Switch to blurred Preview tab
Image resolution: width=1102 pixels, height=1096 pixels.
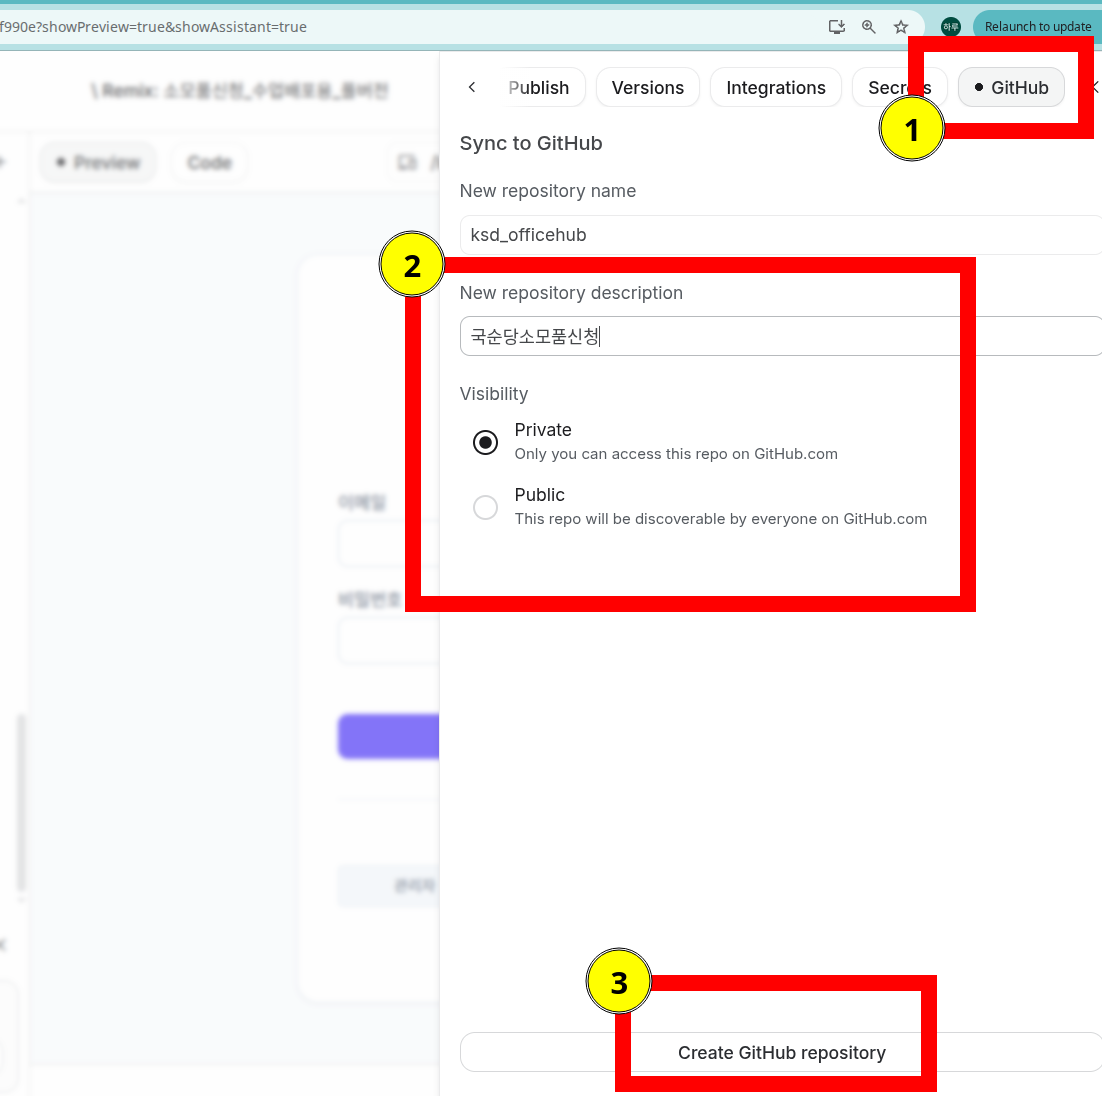(x=98, y=162)
